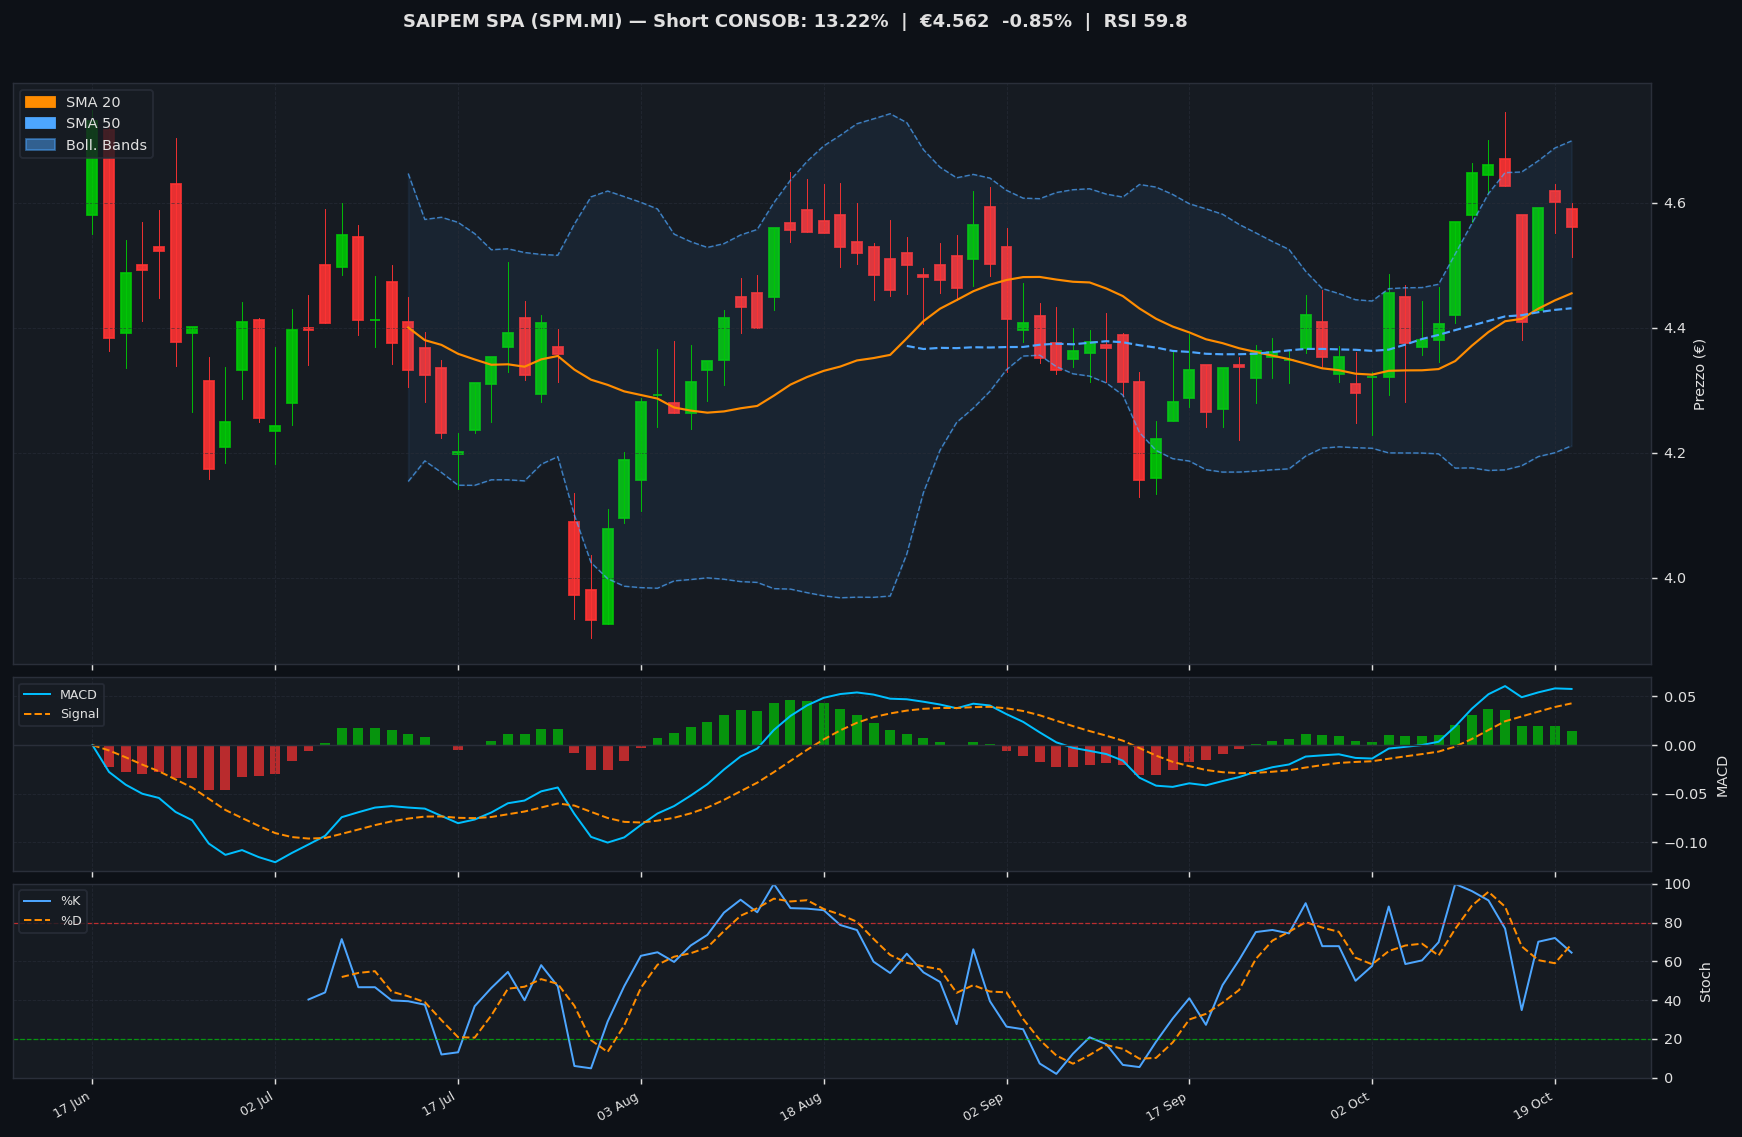Click the "03 Aug" date label

click(618, 1107)
